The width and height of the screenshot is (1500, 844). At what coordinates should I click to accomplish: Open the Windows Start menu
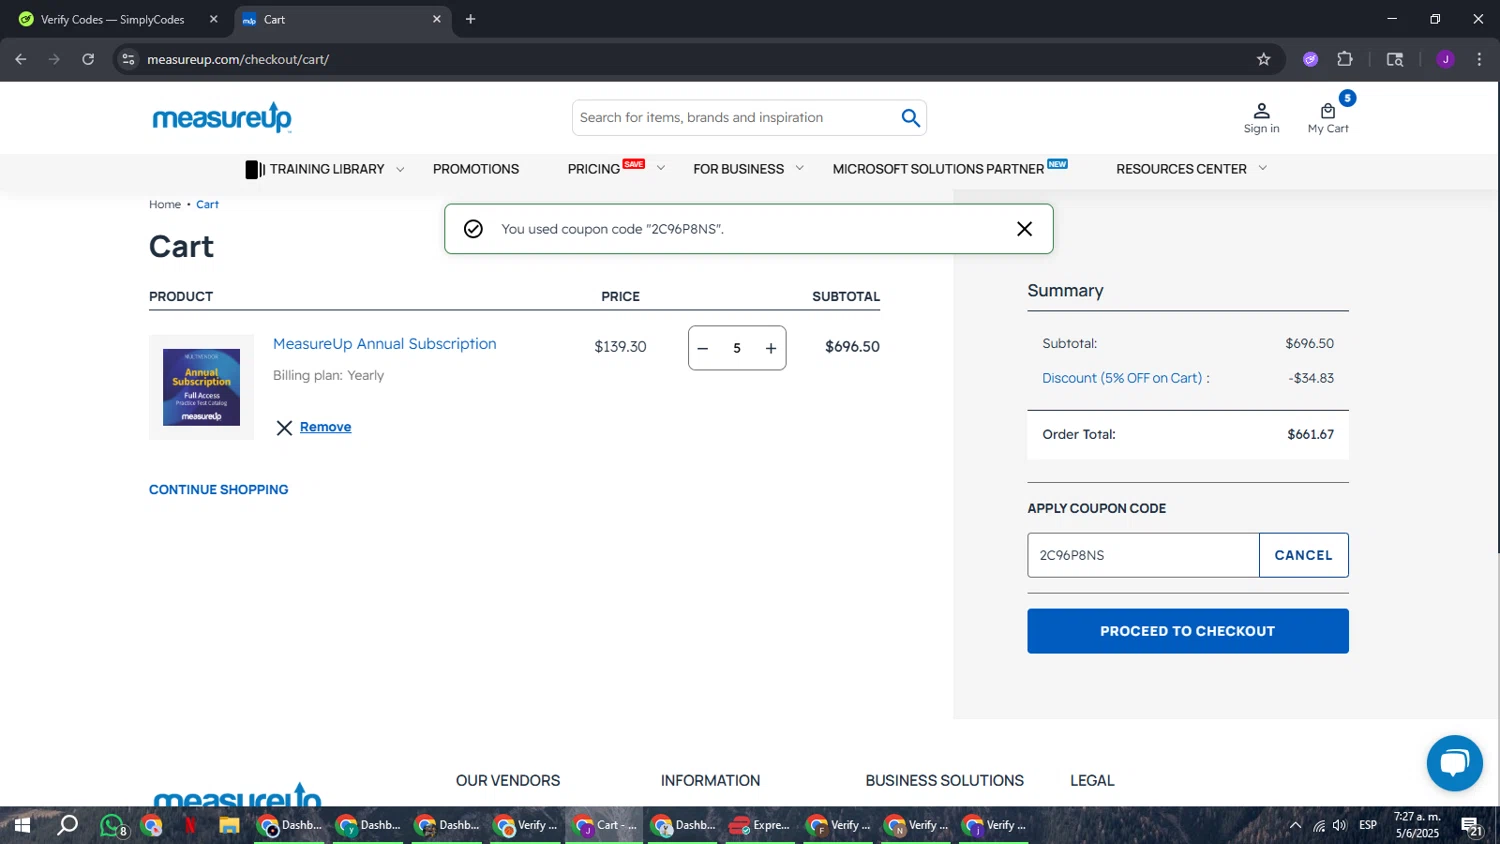[21, 826]
